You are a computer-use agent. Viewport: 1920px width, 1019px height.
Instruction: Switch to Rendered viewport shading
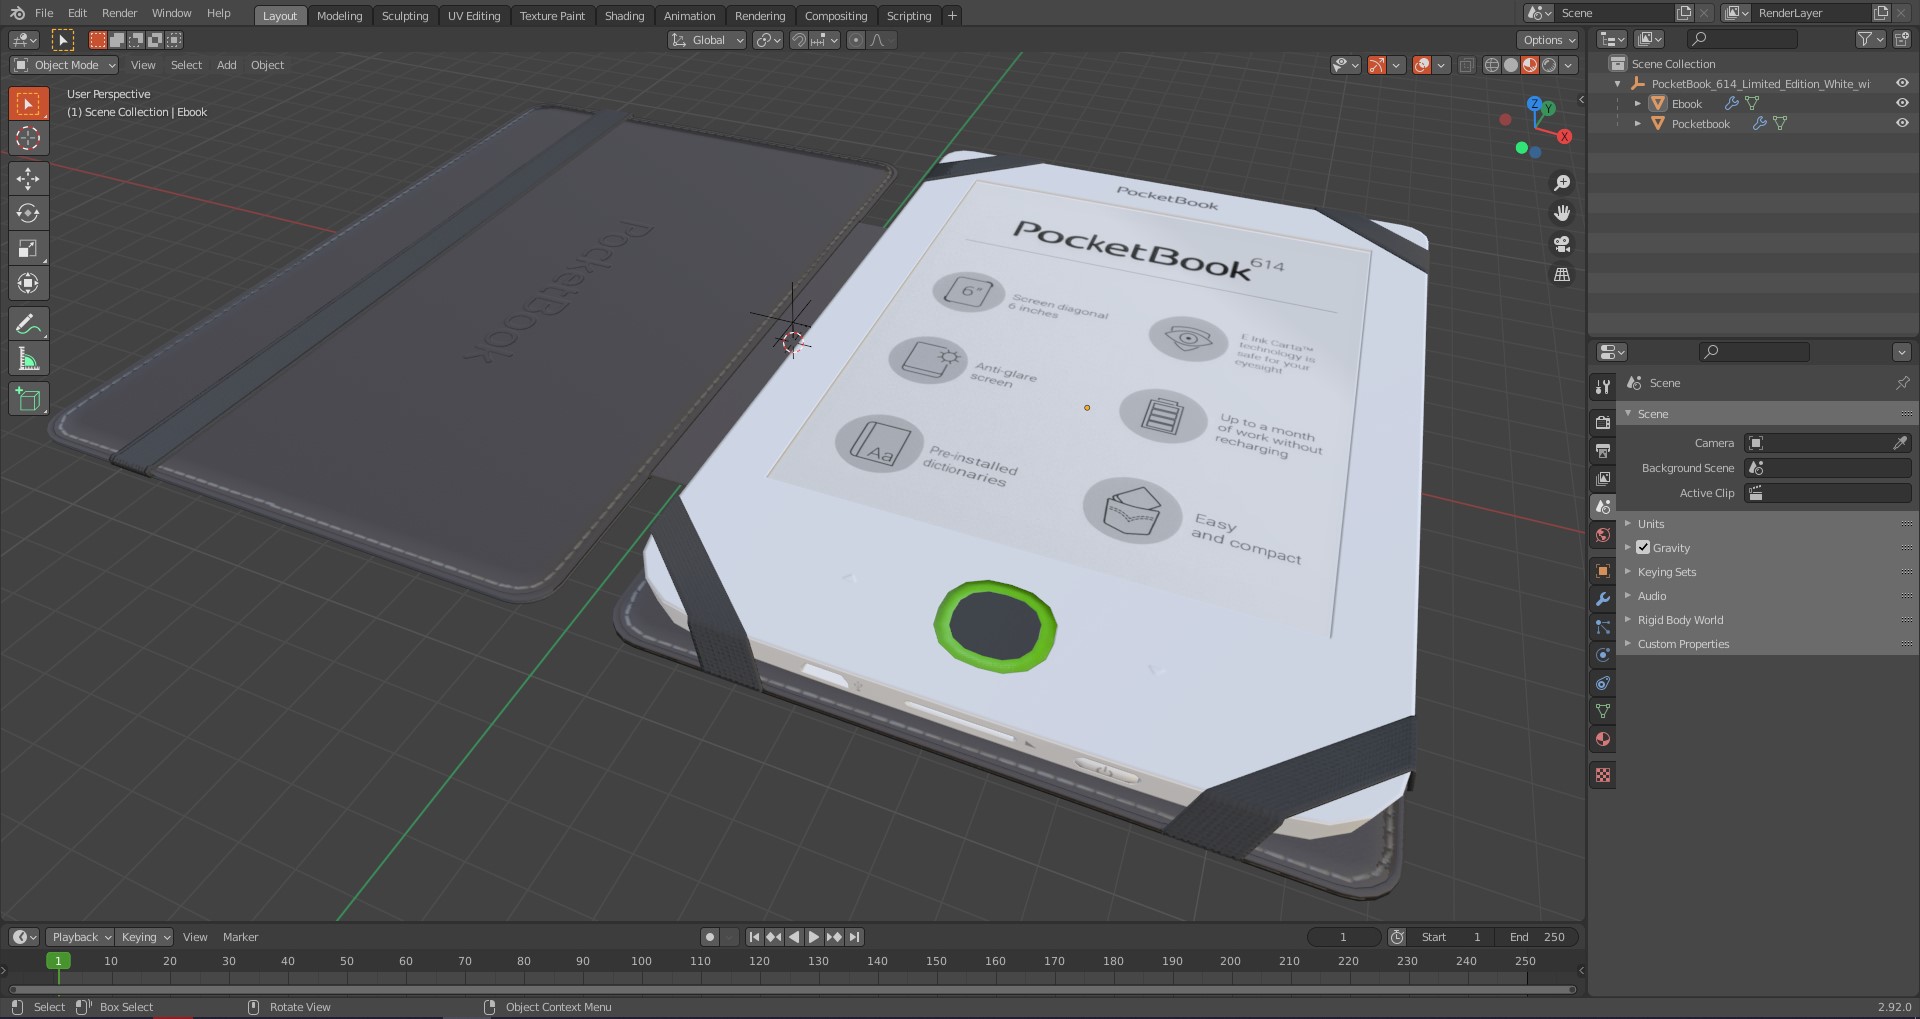point(1549,65)
